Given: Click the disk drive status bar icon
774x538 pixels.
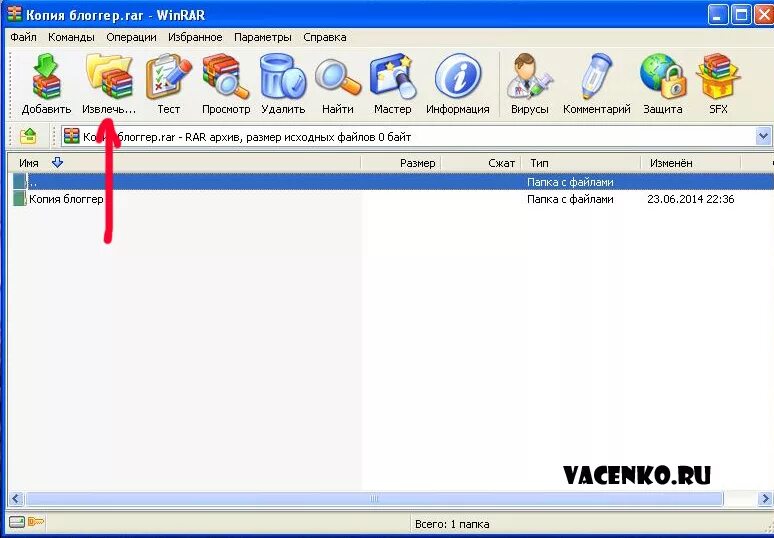Looking at the screenshot, I should click(16, 522).
